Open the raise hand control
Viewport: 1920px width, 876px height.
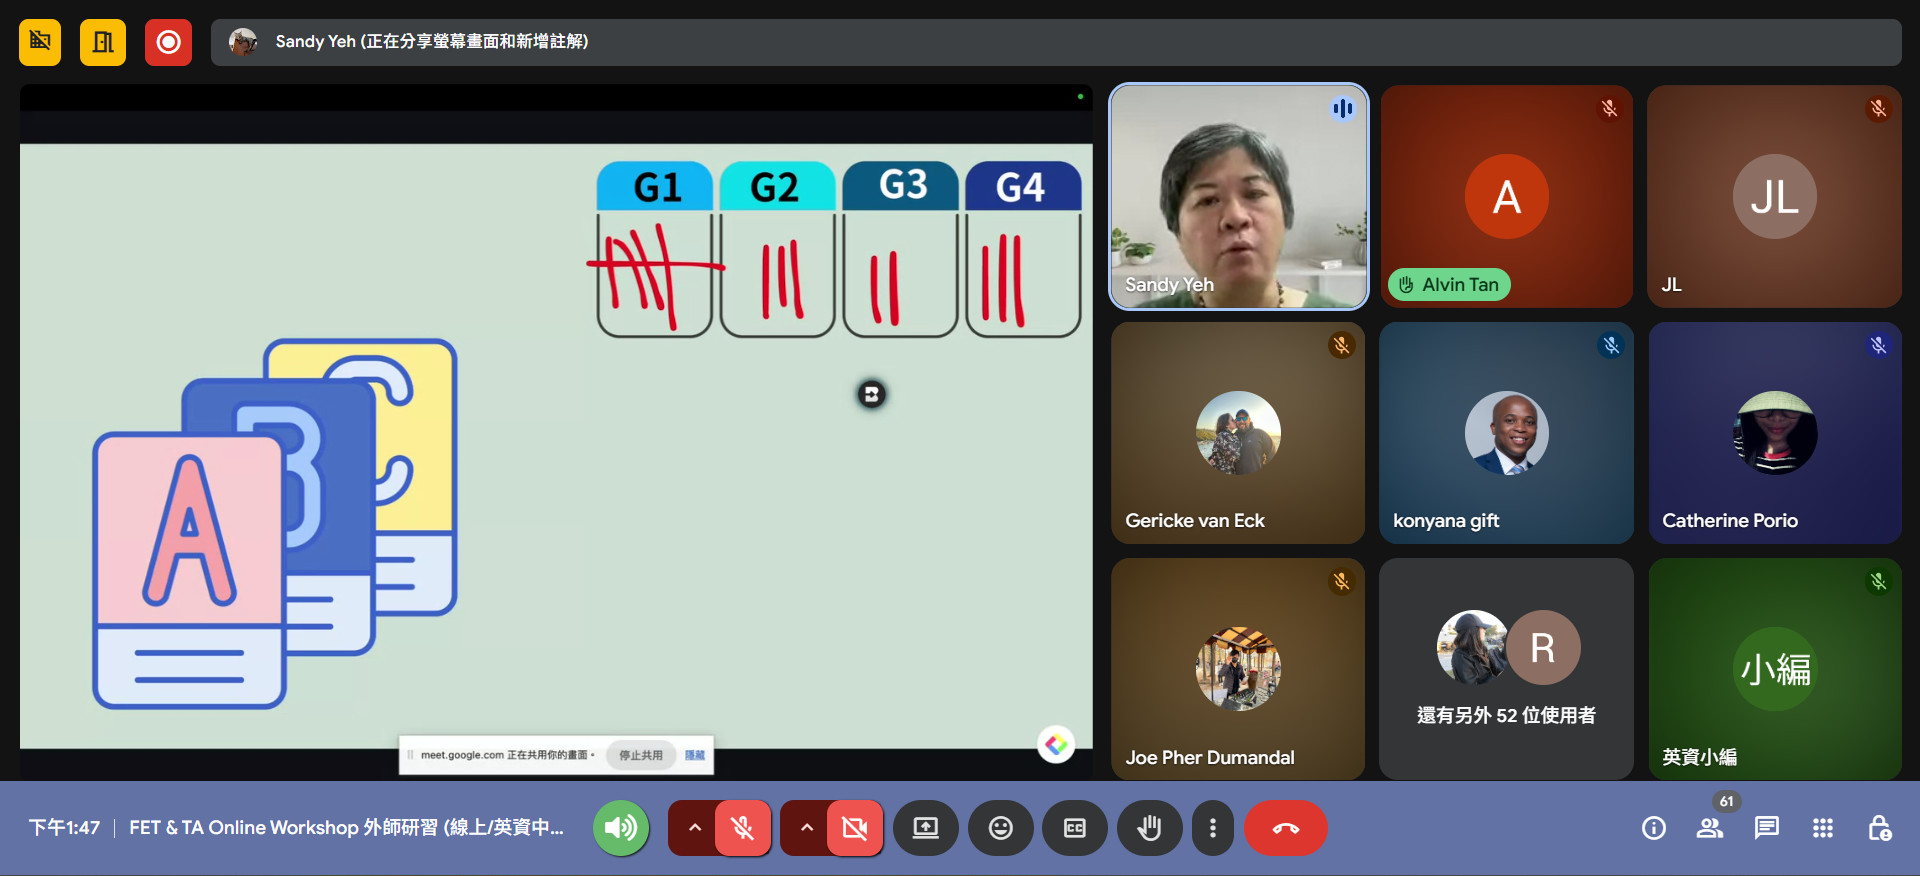[x=1149, y=828]
